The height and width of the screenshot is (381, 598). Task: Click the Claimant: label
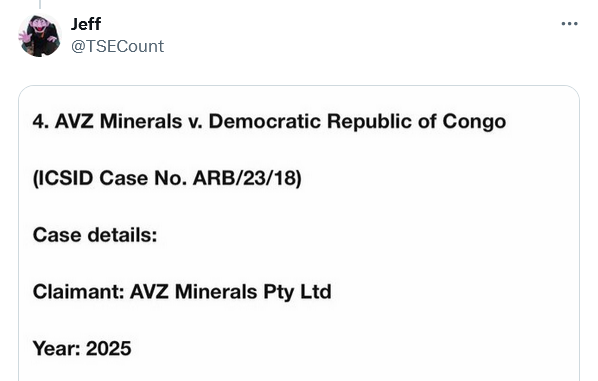tap(79, 292)
